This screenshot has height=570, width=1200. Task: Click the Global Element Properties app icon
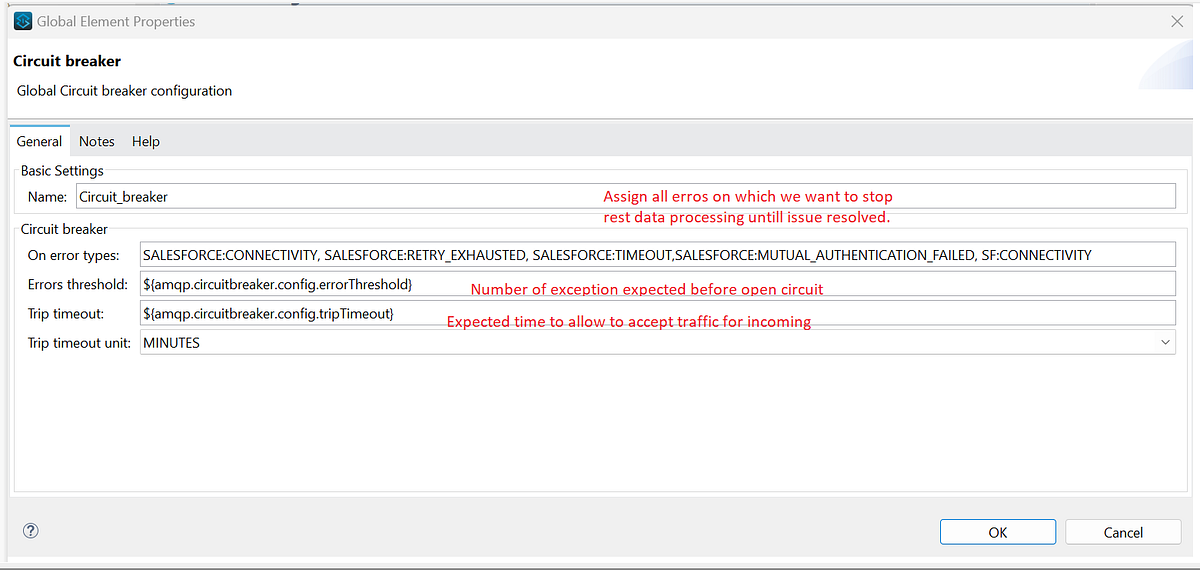tap(24, 21)
